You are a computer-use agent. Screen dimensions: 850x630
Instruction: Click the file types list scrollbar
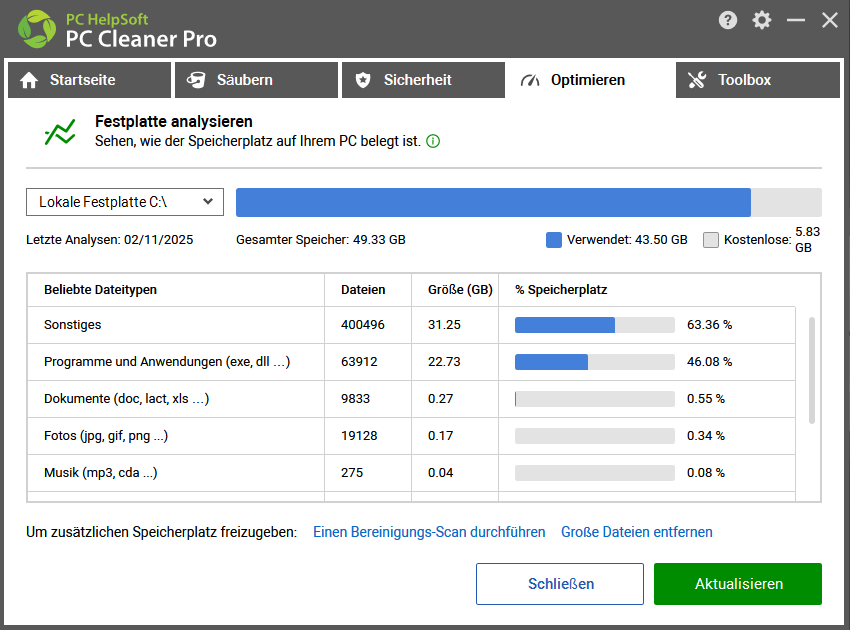812,370
